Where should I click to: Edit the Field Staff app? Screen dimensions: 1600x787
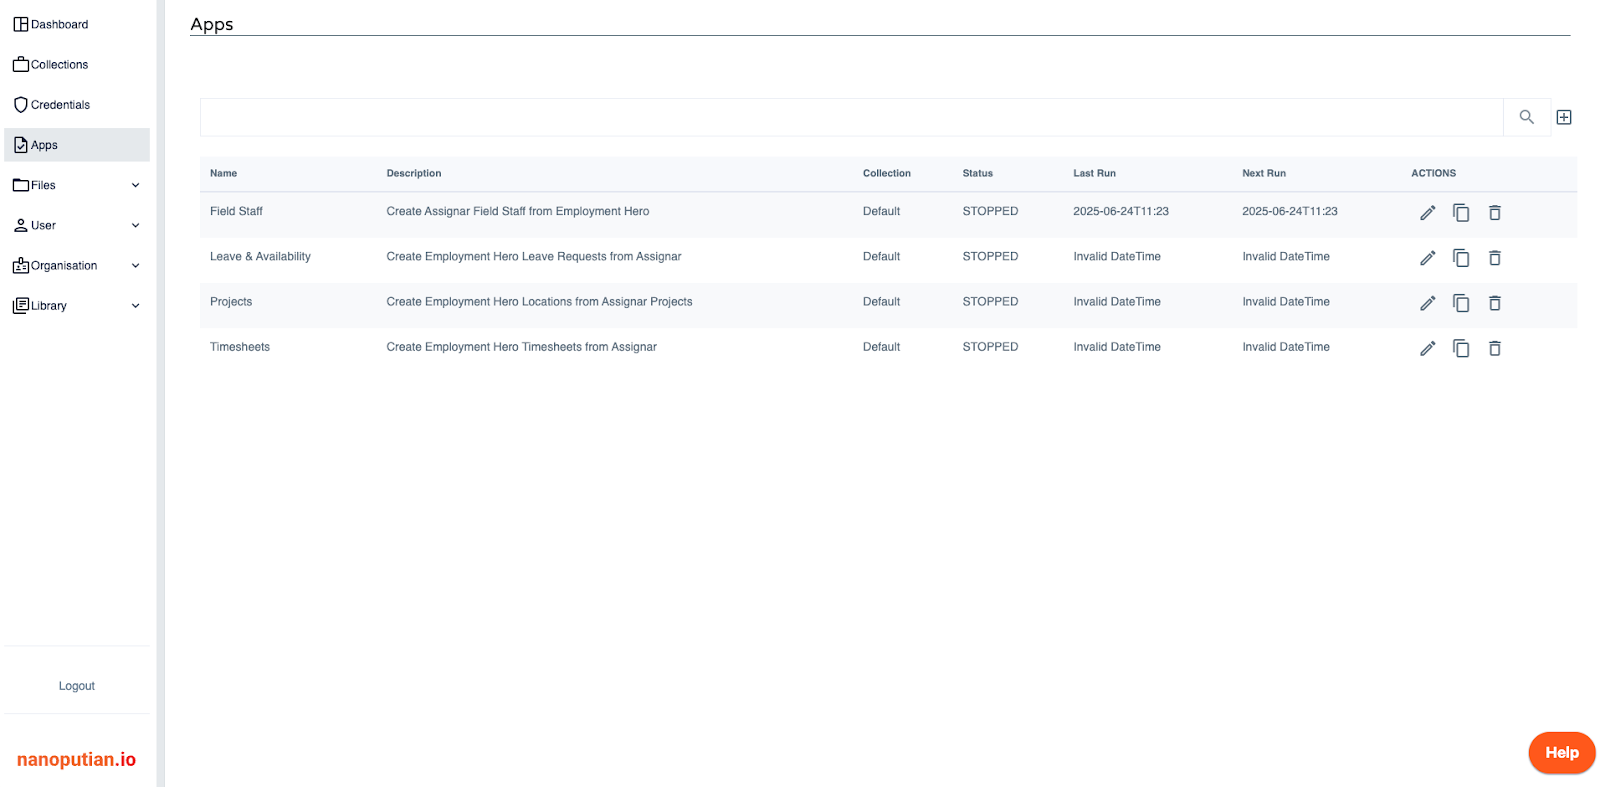[1427, 212]
